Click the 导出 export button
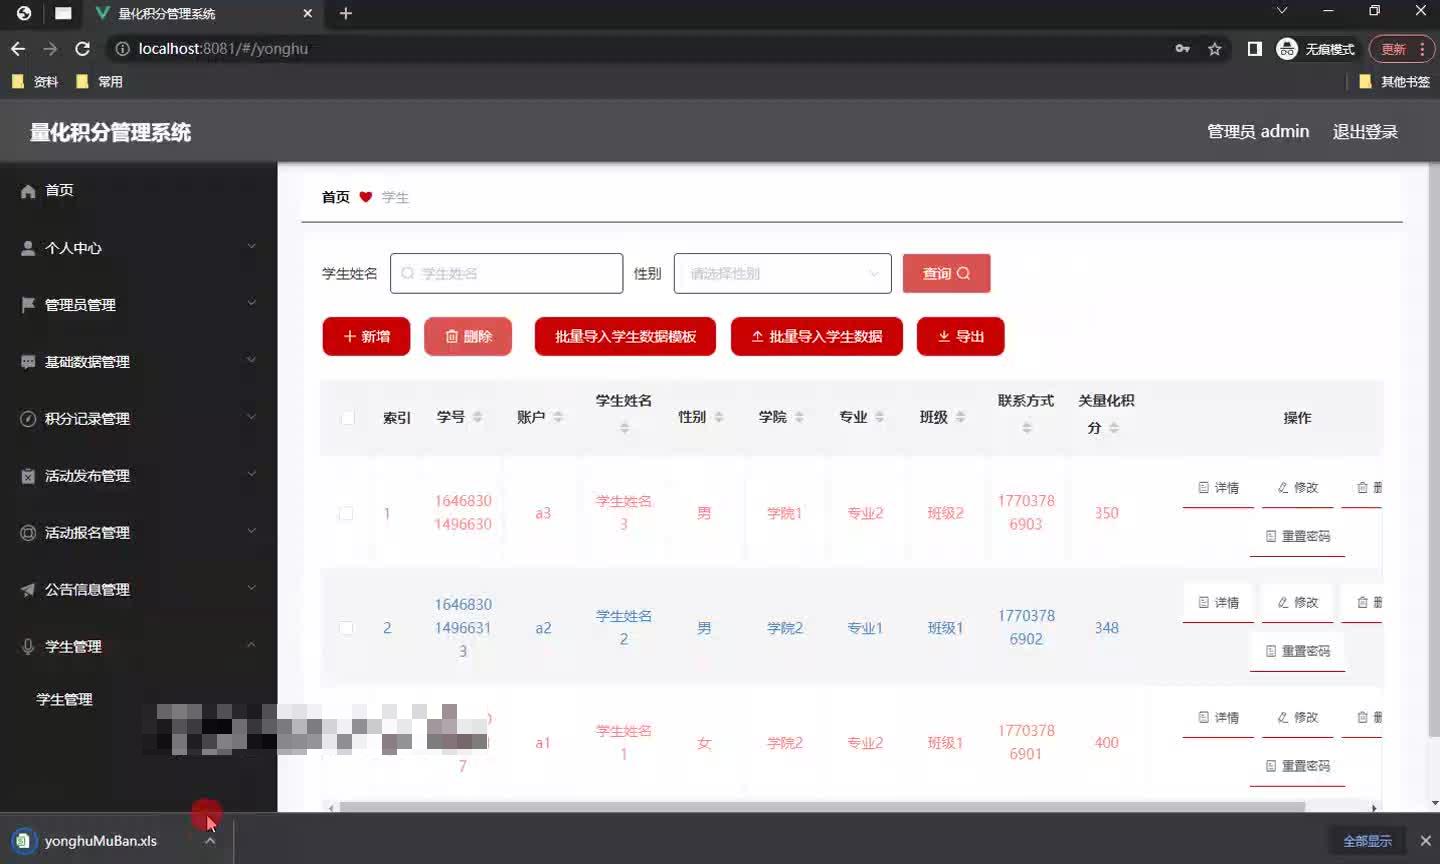 click(960, 336)
